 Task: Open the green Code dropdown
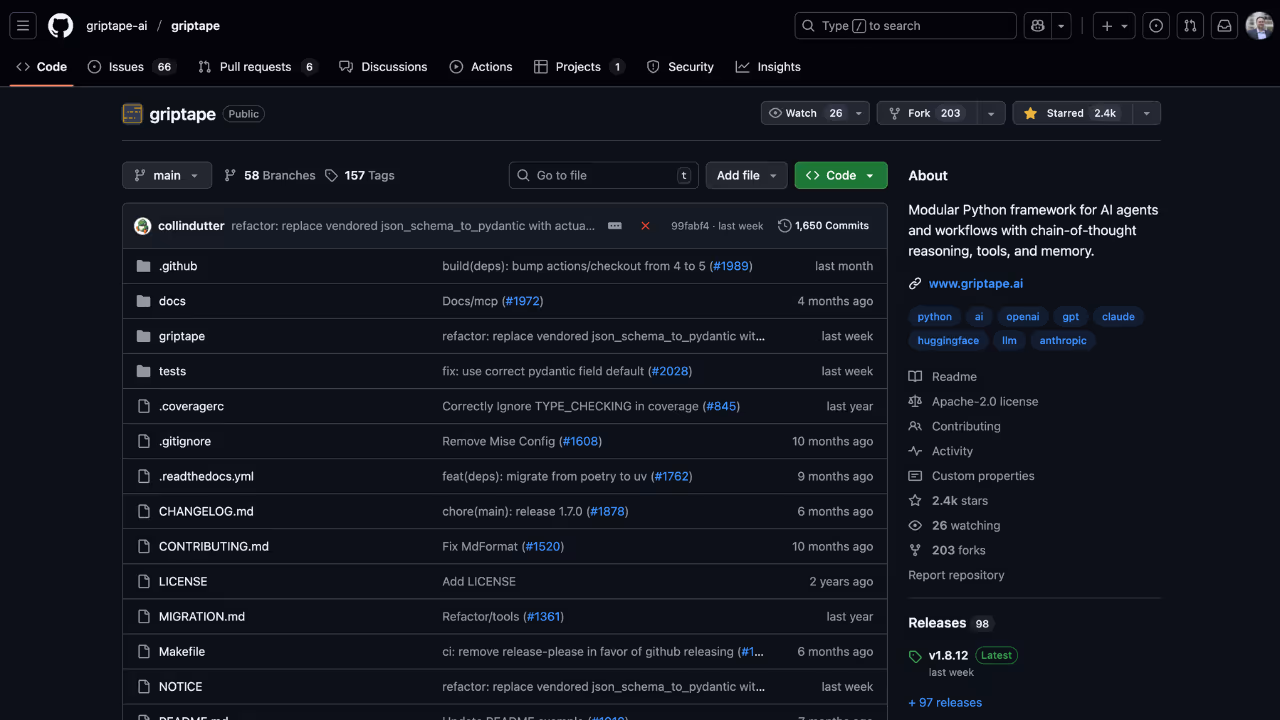click(840, 175)
